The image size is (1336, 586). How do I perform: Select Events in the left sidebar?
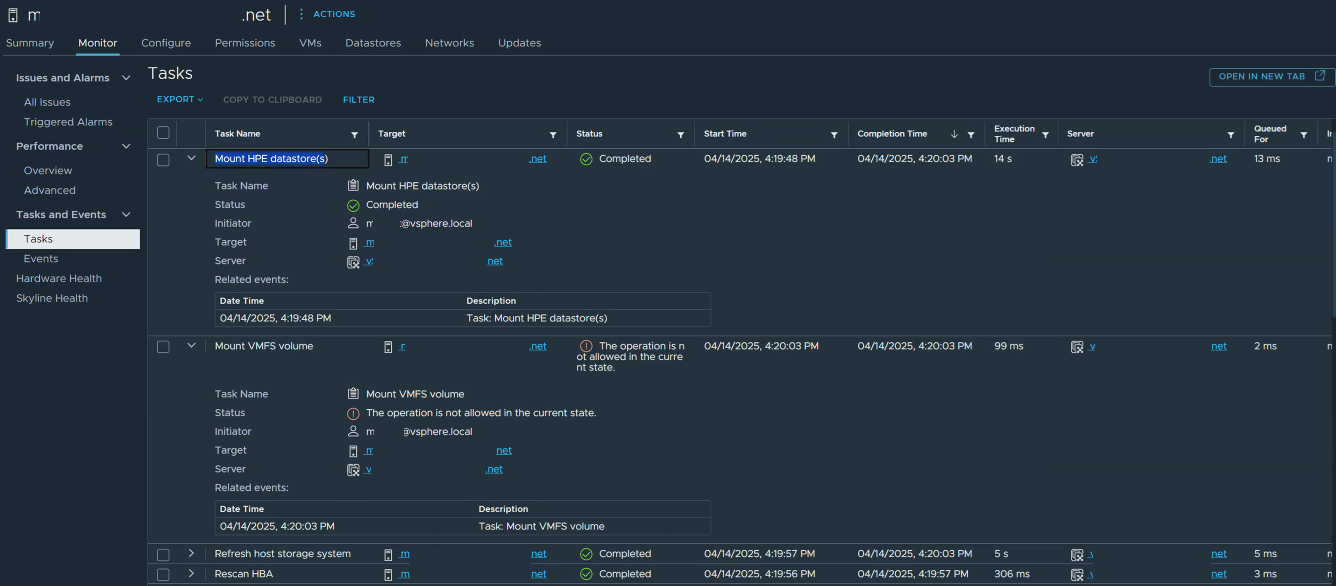[x=41, y=259]
